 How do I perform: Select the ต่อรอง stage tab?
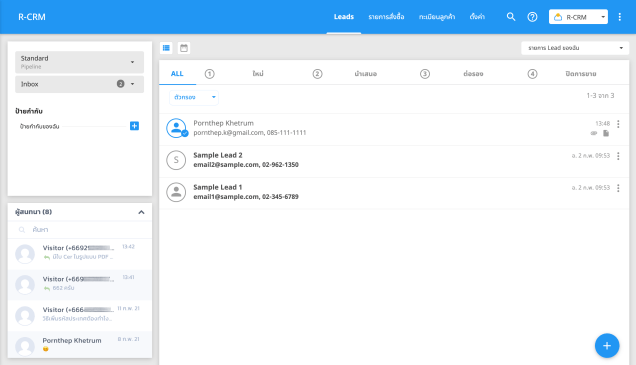473,74
